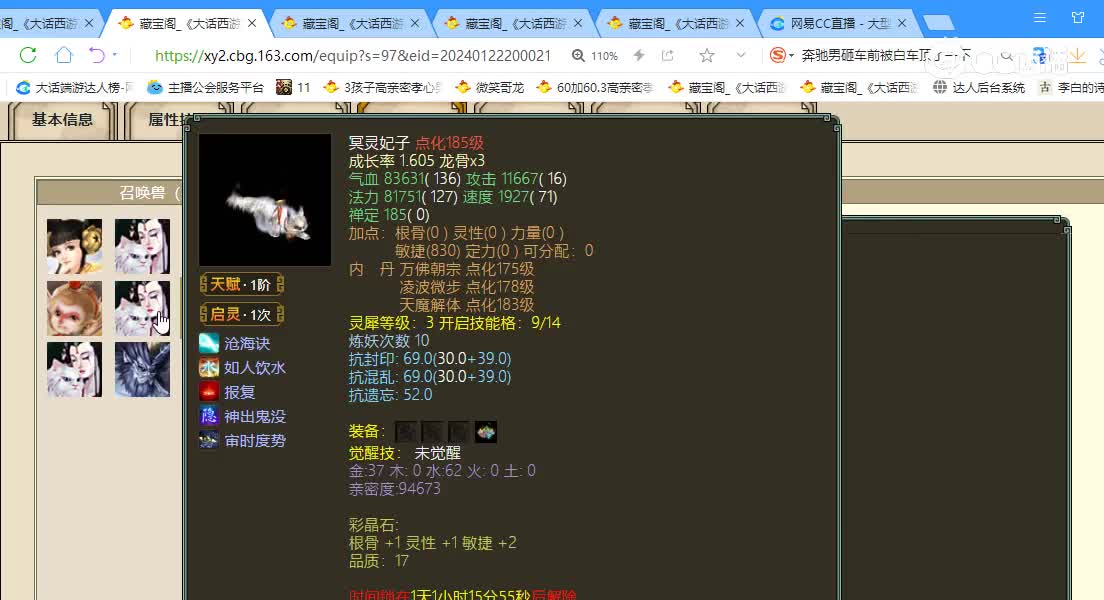Click the 报复 skill name

pos(239,392)
